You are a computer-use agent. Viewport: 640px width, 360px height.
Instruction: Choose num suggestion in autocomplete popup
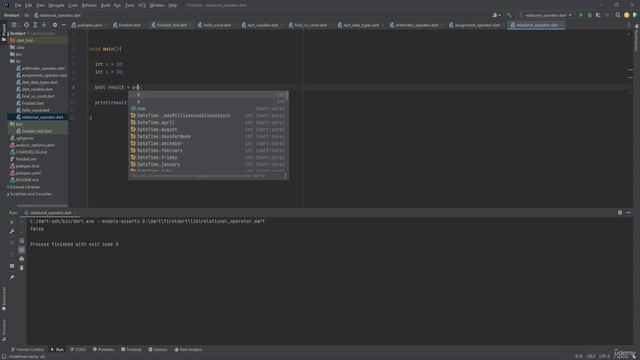208,109
